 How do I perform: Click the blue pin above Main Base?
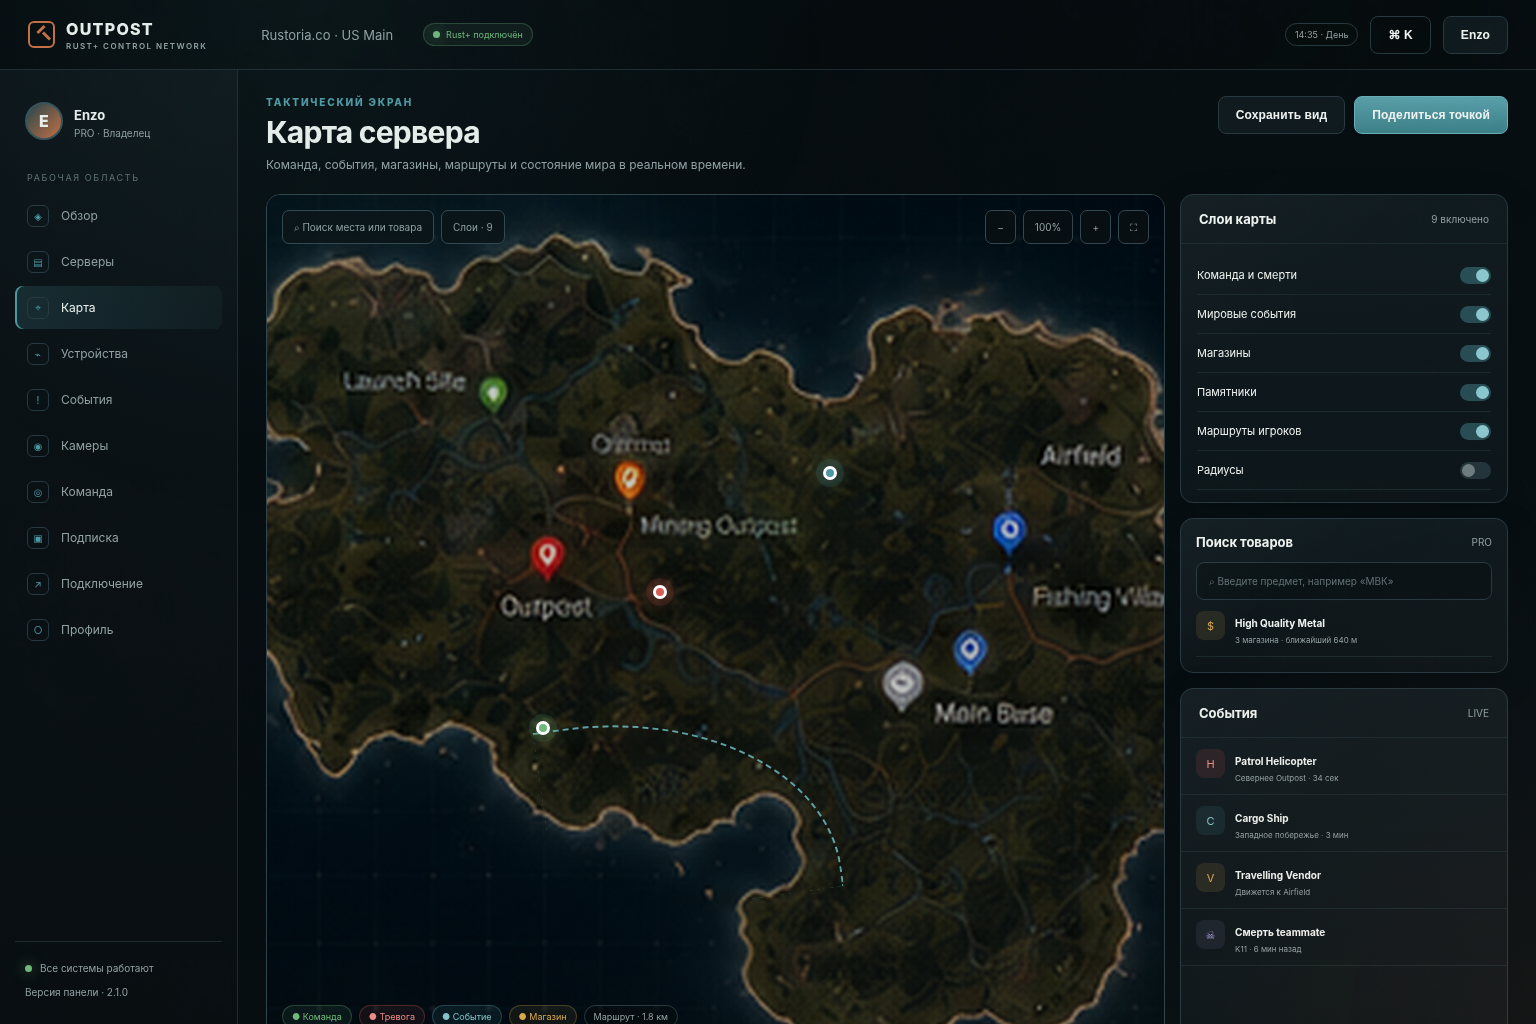tap(970, 651)
